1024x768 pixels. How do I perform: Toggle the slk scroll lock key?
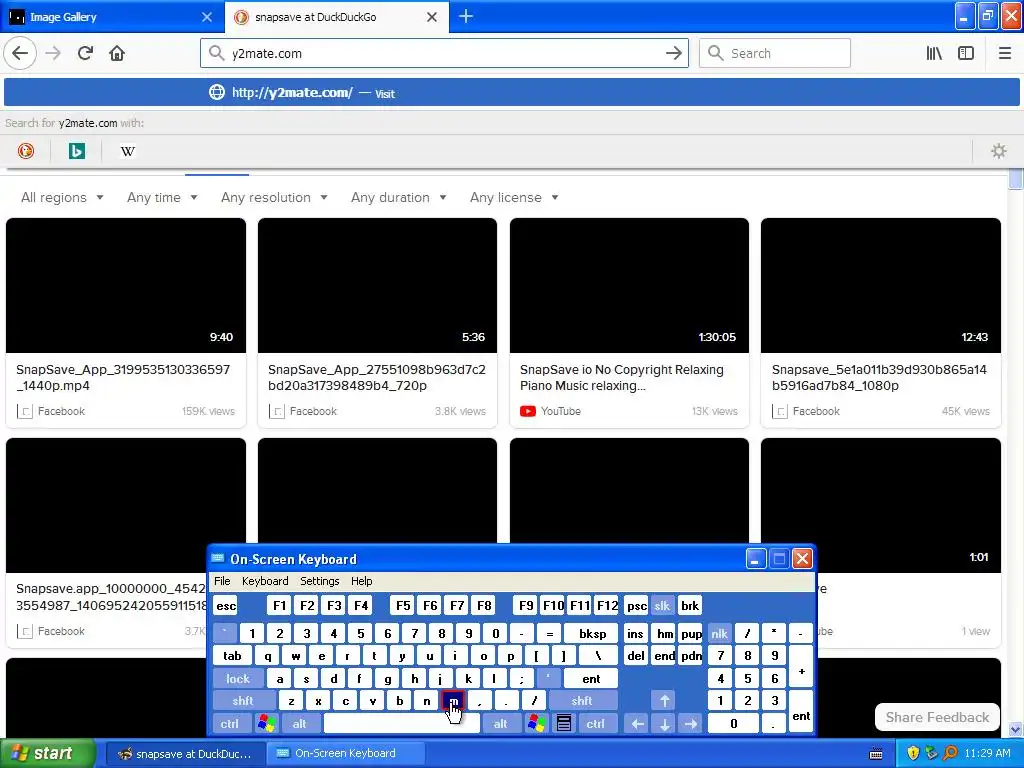(x=662, y=605)
